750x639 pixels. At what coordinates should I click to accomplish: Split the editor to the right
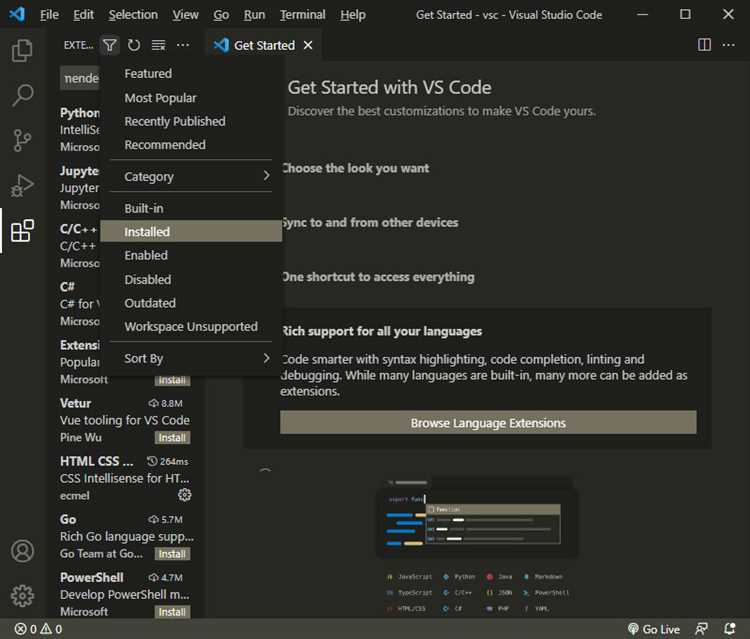coord(704,46)
